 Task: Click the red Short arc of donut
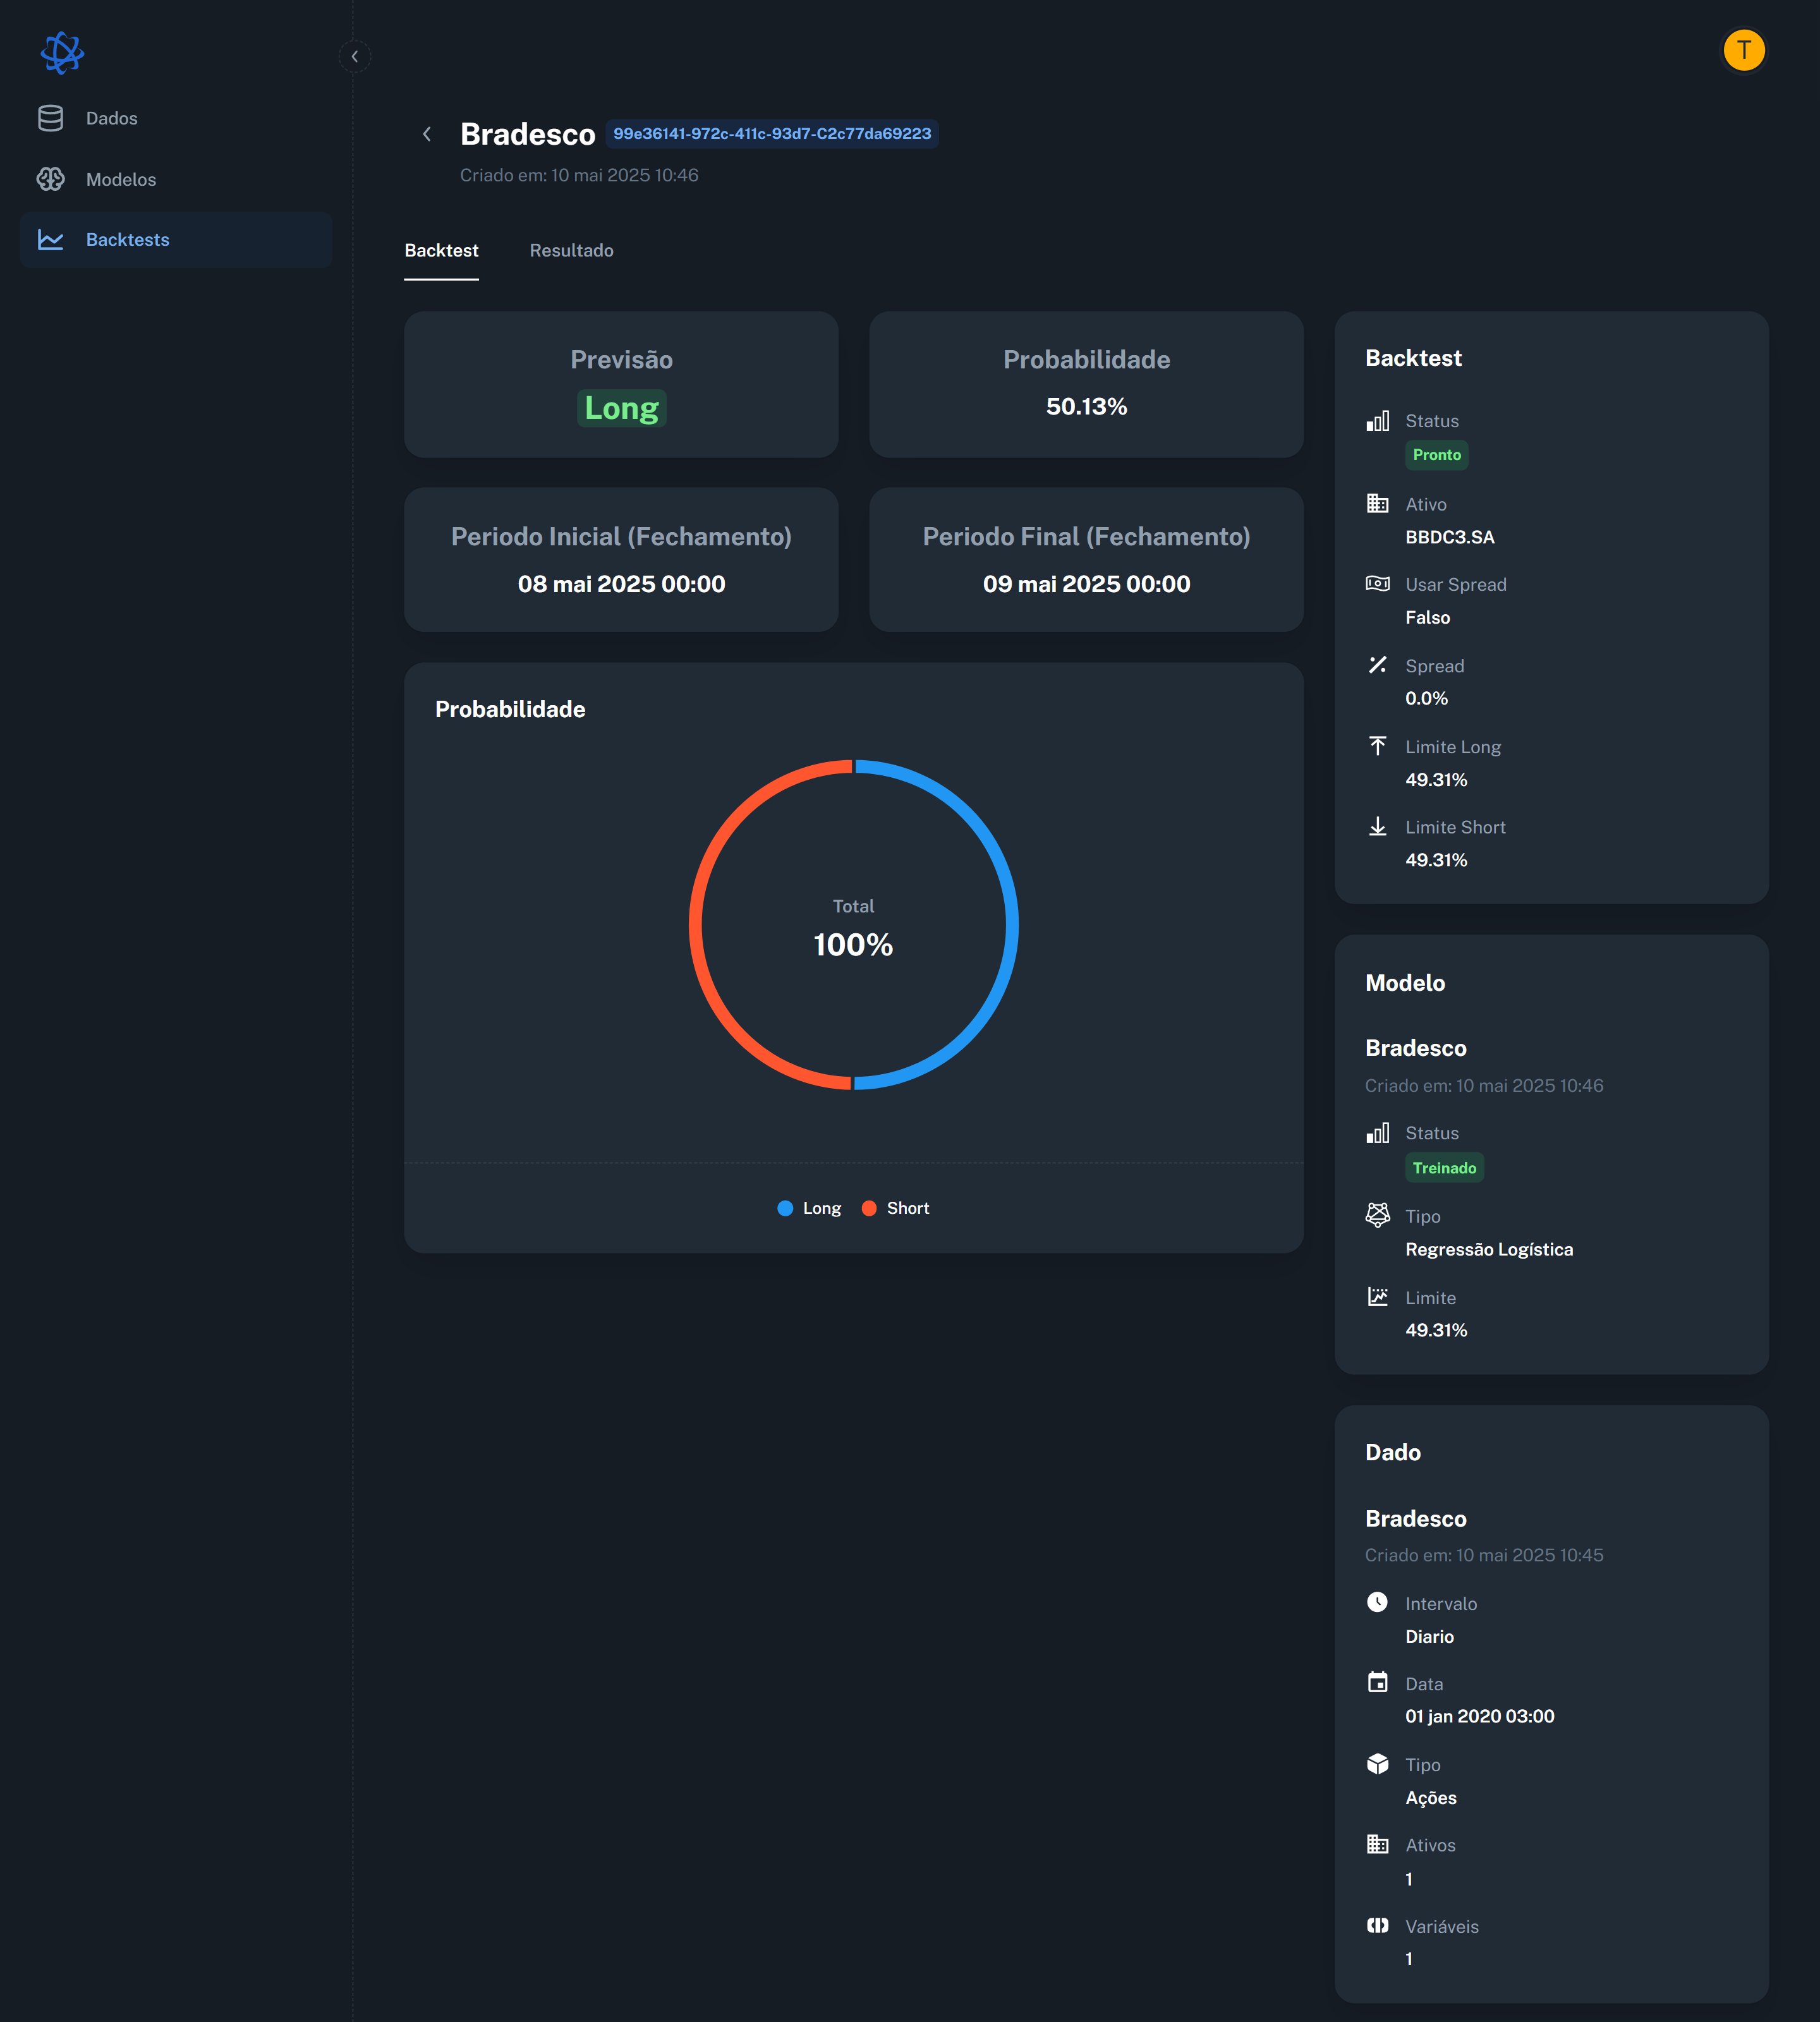[696, 925]
